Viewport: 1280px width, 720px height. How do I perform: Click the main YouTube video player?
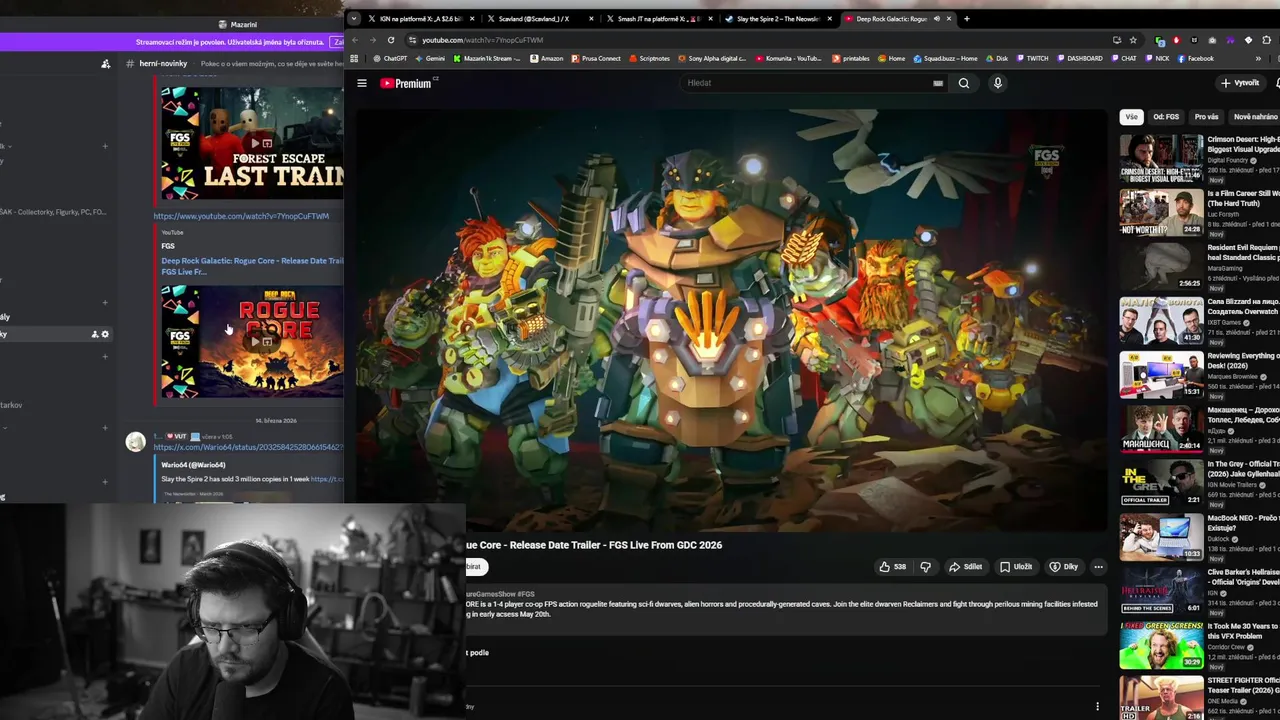click(x=732, y=320)
